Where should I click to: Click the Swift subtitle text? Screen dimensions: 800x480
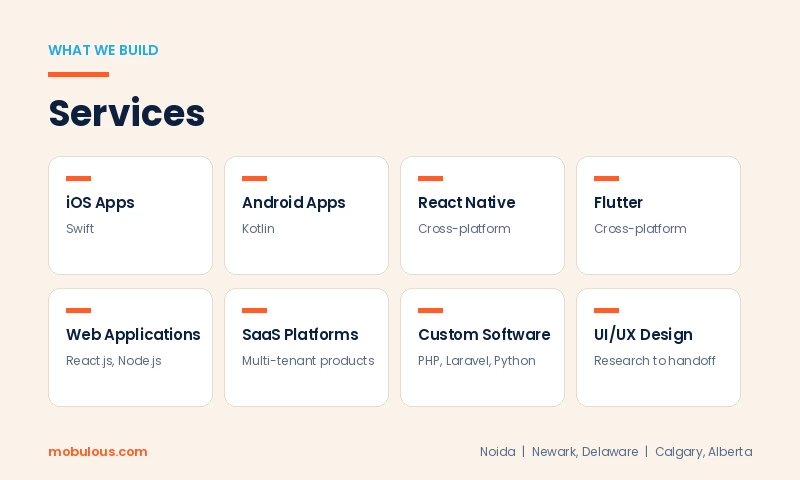(x=80, y=229)
